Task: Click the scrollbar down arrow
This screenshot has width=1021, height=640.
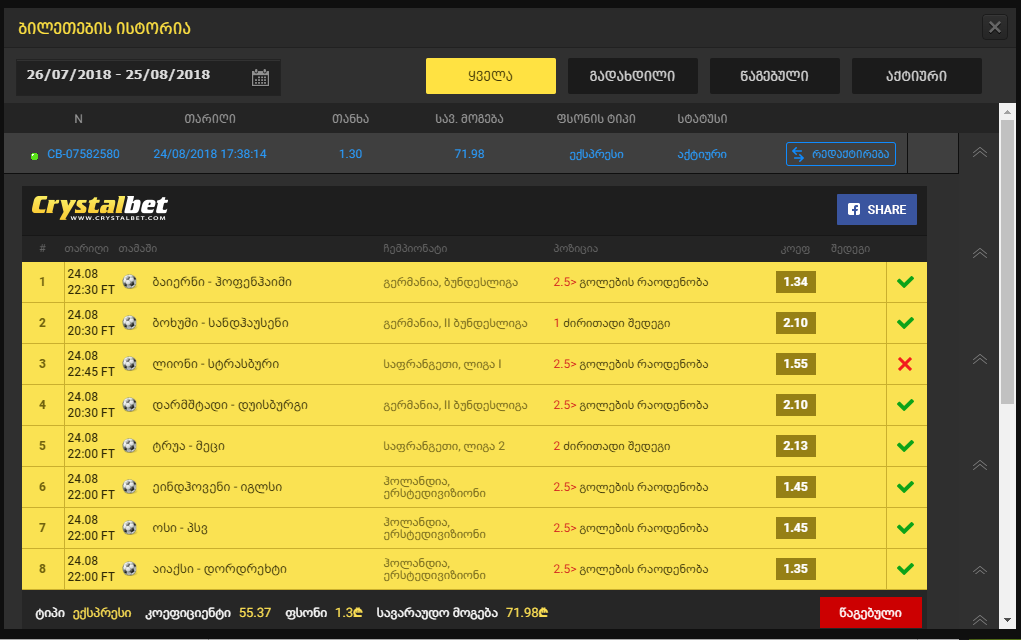Action: [x=1007, y=620]
